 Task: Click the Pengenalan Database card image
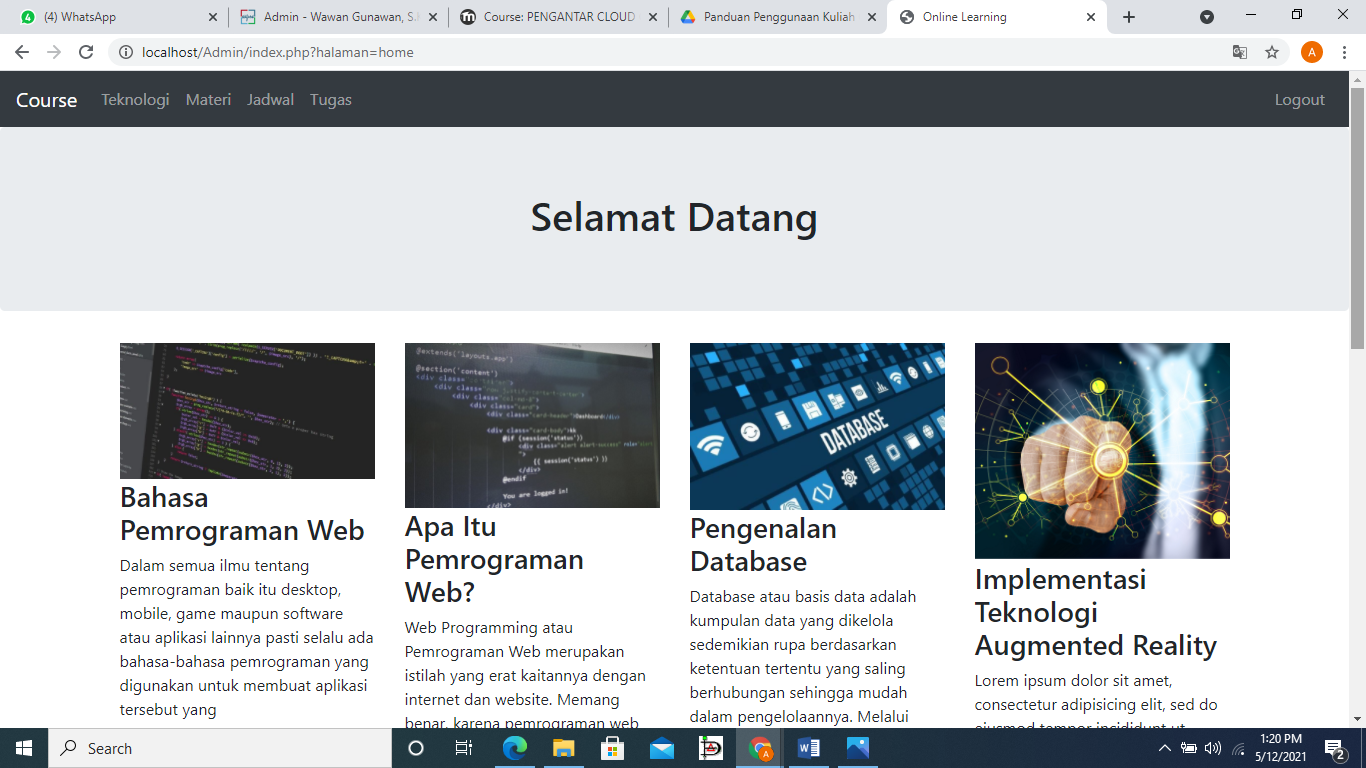pyautogui.click(x=817, y=426)
